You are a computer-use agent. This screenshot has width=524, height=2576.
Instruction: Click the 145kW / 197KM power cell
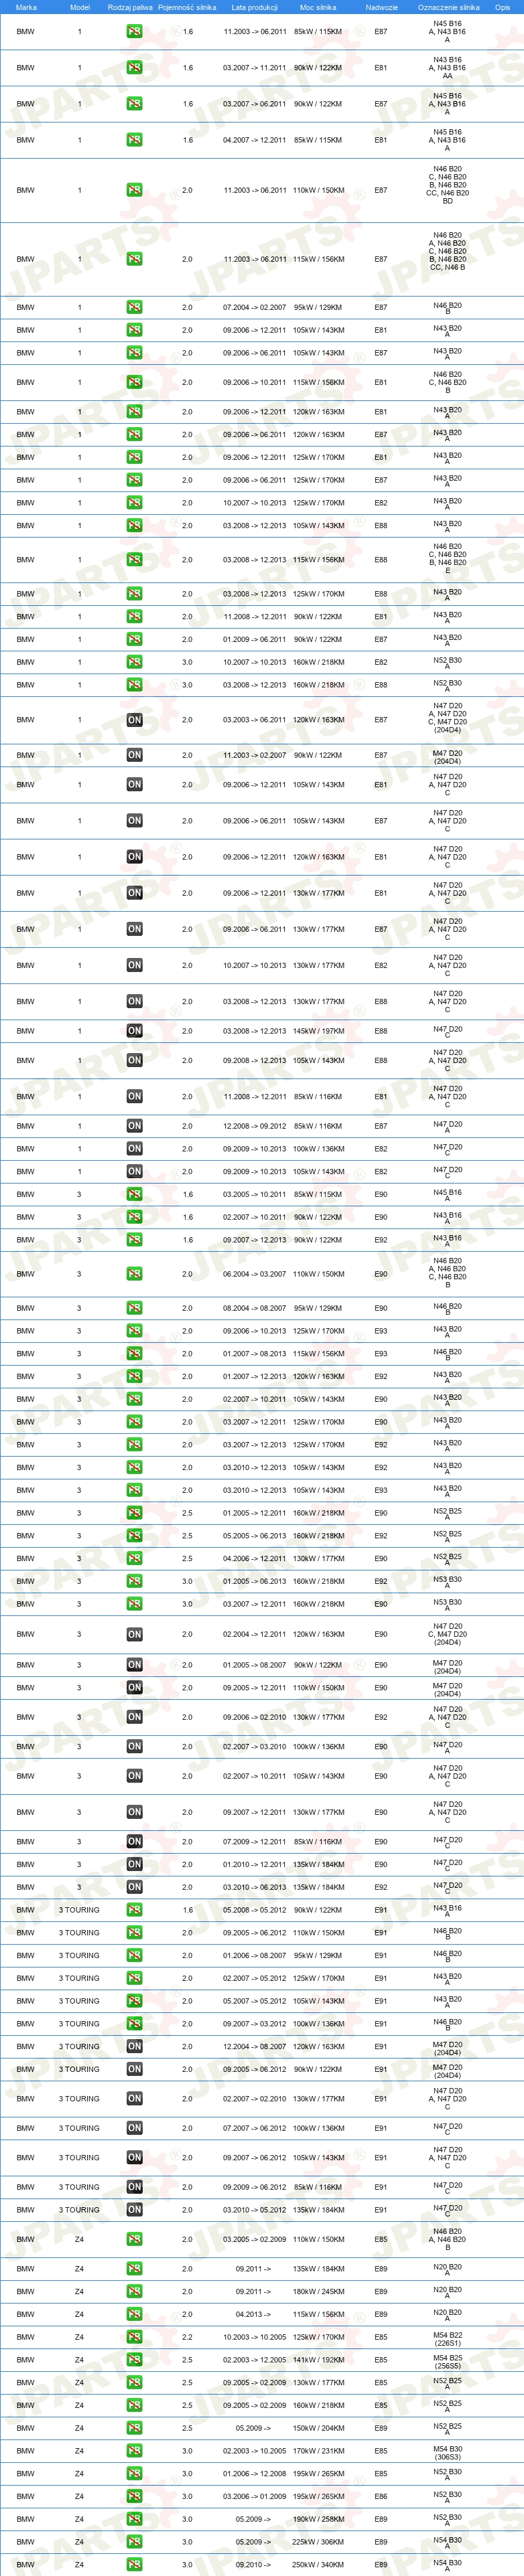[x=318, y=1031]
